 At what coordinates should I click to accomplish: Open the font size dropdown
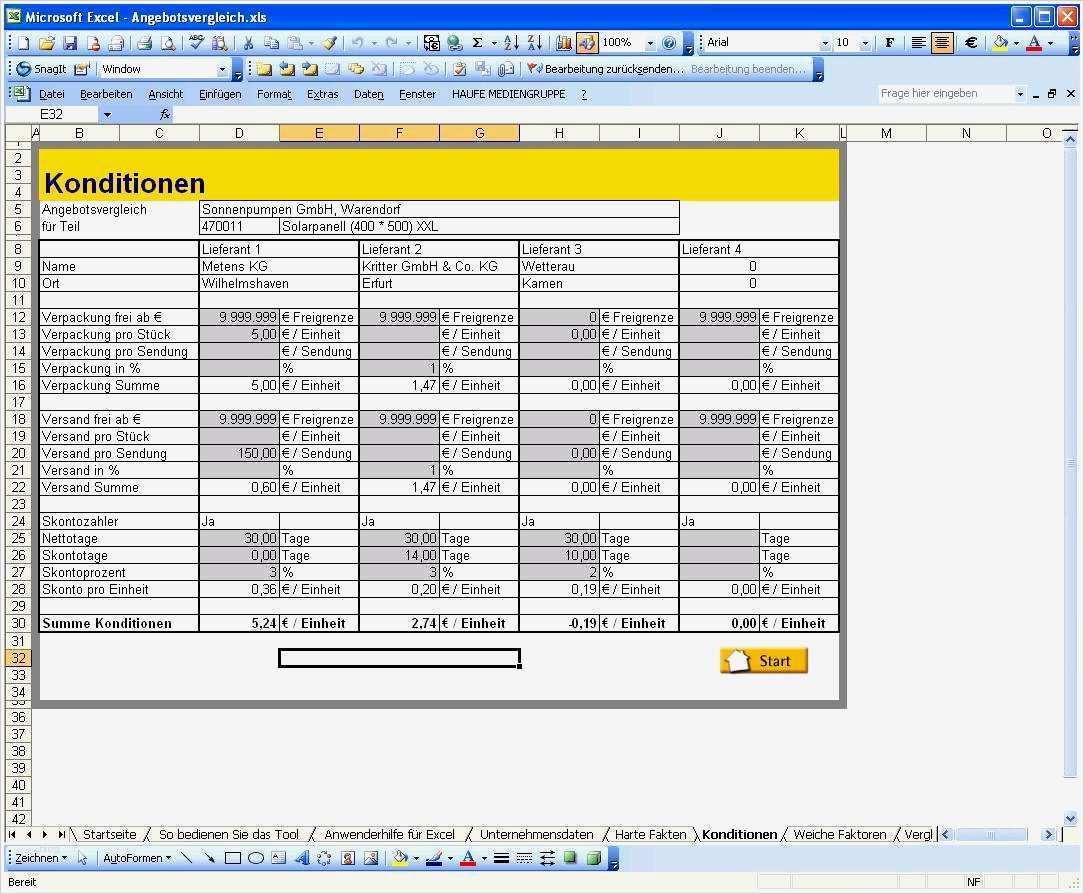coord(865,42)
